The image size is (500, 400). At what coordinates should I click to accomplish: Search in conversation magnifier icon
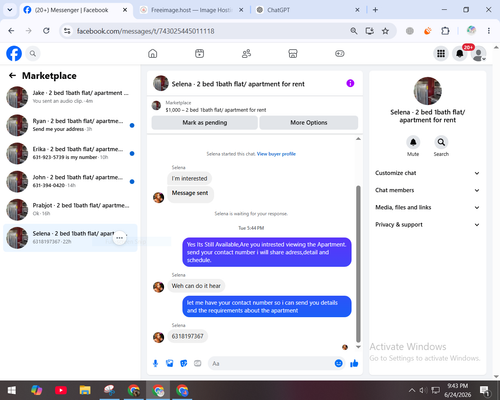click(x=441, y=142)
